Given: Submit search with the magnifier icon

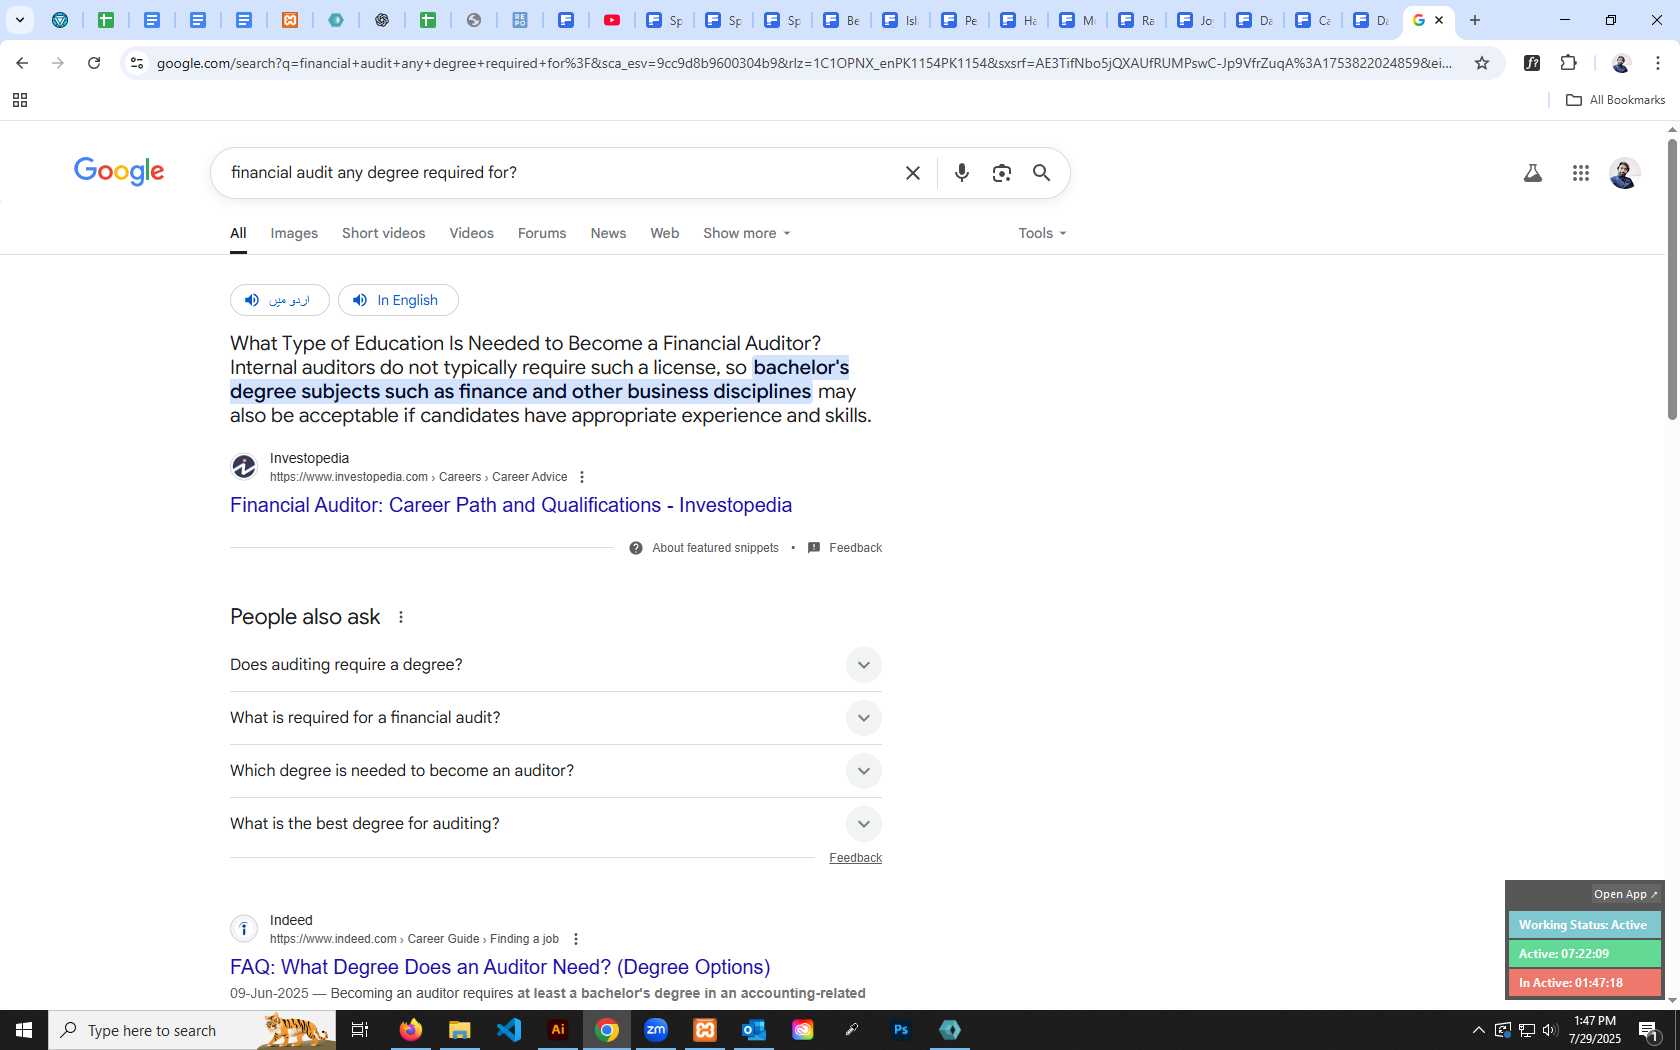Looking at the screenshot, I should tap(1041, 173).
